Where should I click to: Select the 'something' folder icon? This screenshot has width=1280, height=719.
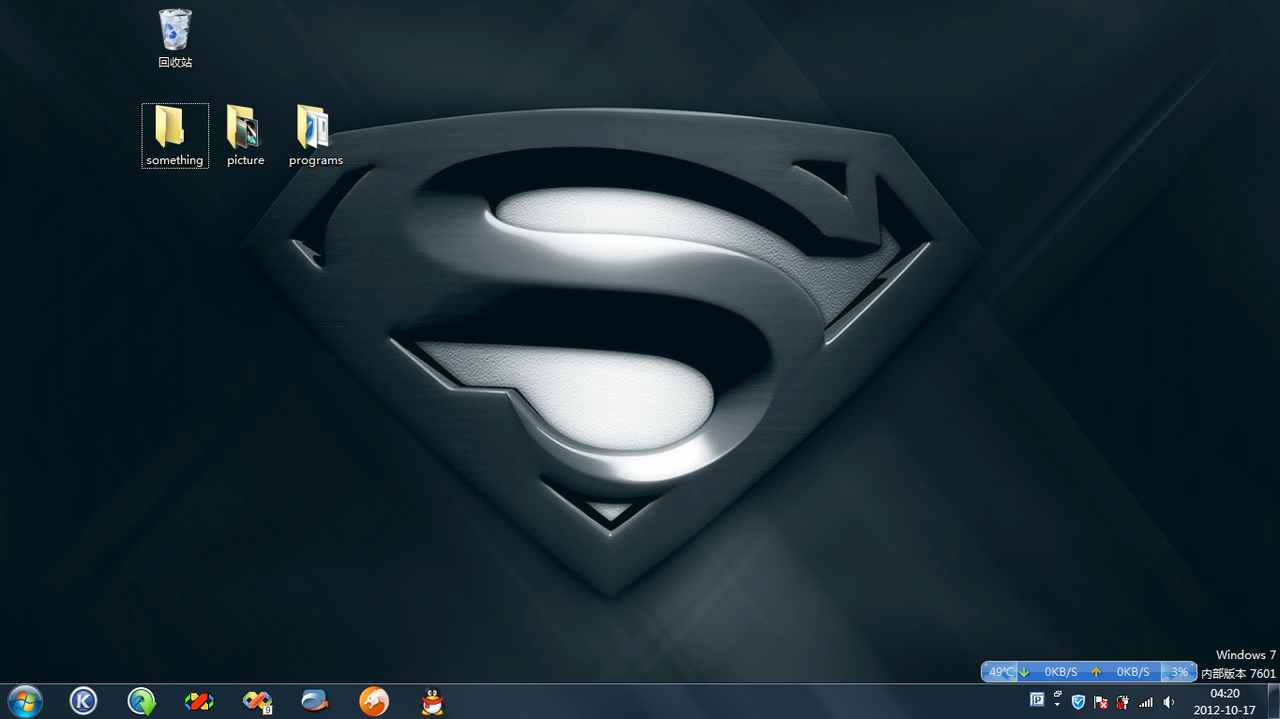coord(175,135)
